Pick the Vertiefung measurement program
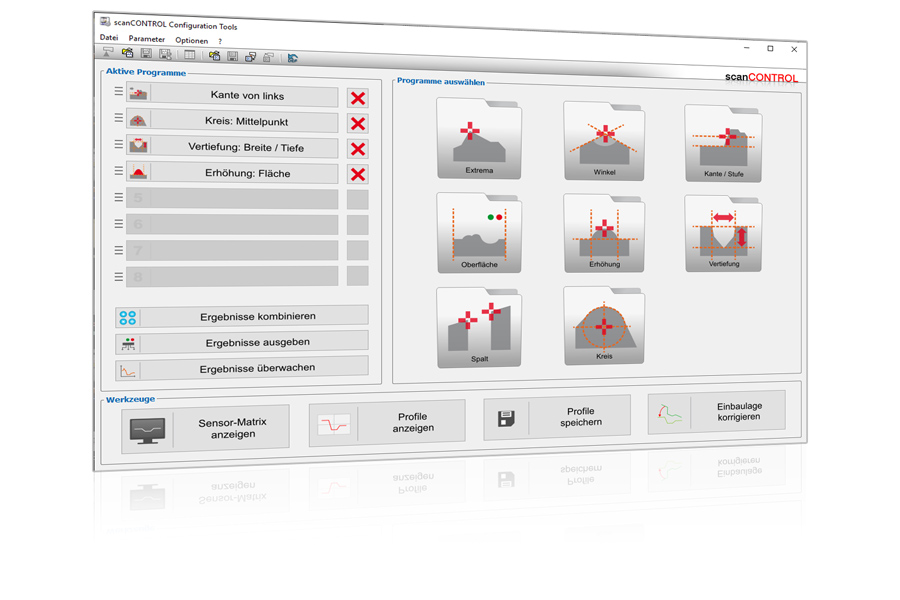The width and height of the screenshot is (900, 600). (723, 234)
